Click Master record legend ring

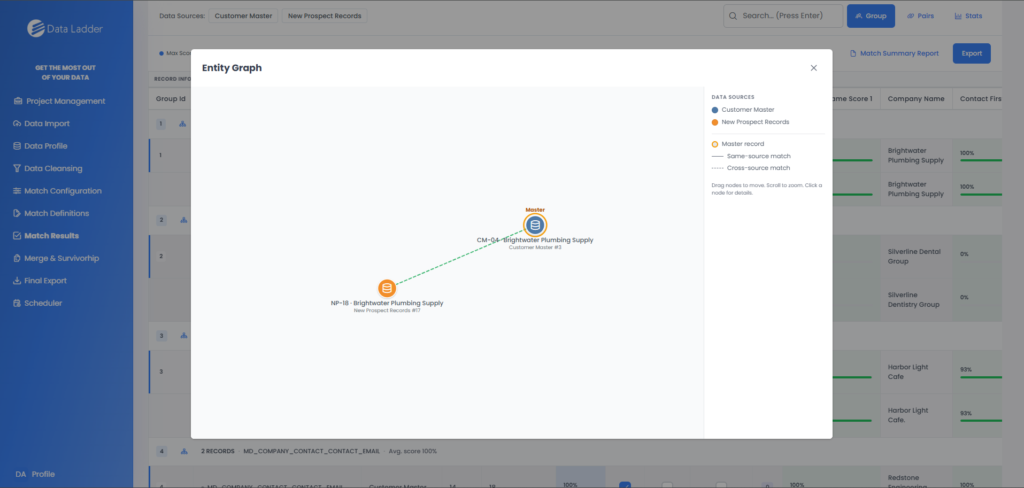point(714,144)
